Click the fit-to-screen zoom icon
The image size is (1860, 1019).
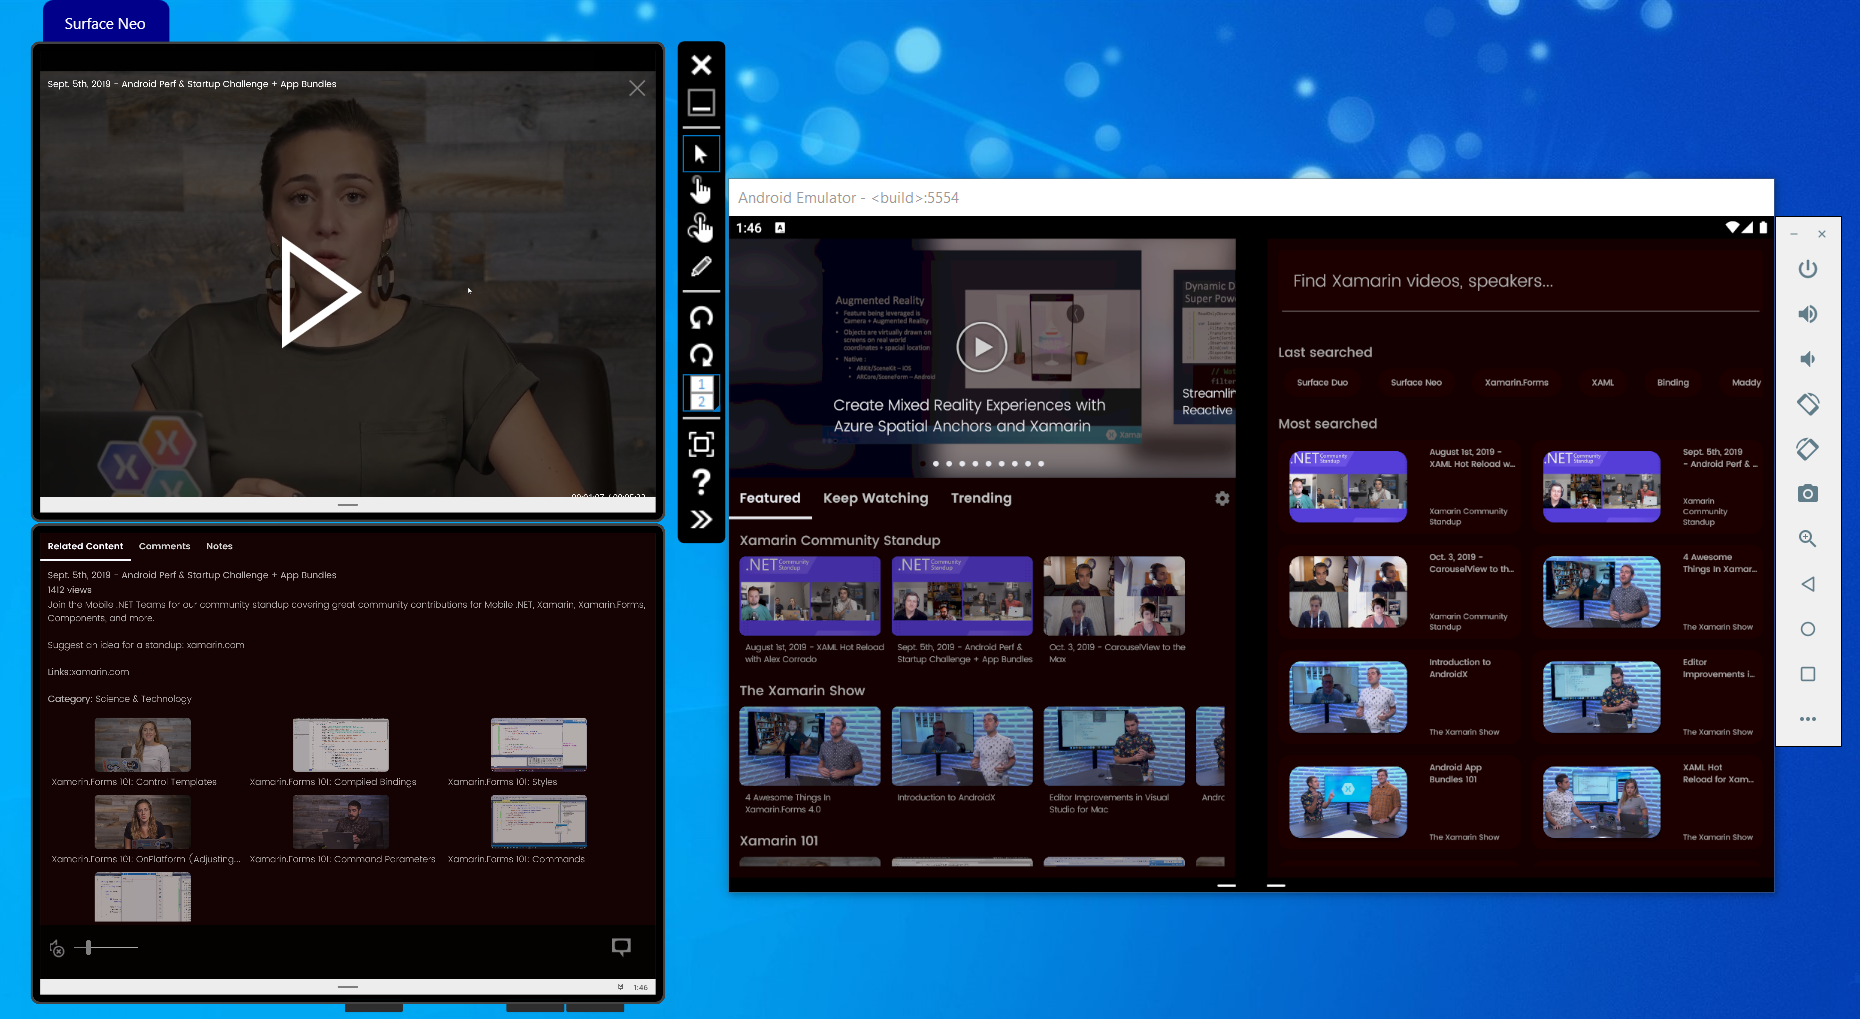click(701, 444)
